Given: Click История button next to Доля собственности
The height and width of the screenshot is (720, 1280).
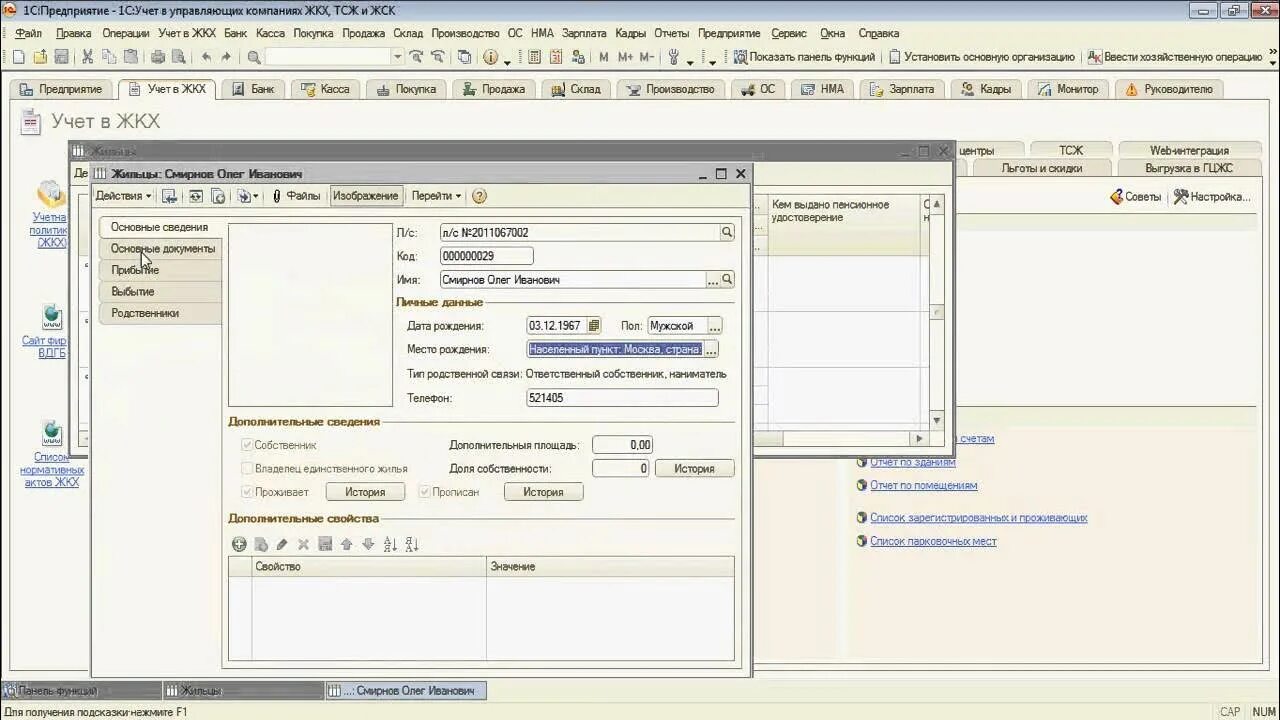Looking at the screenshot, I should 694,468.
